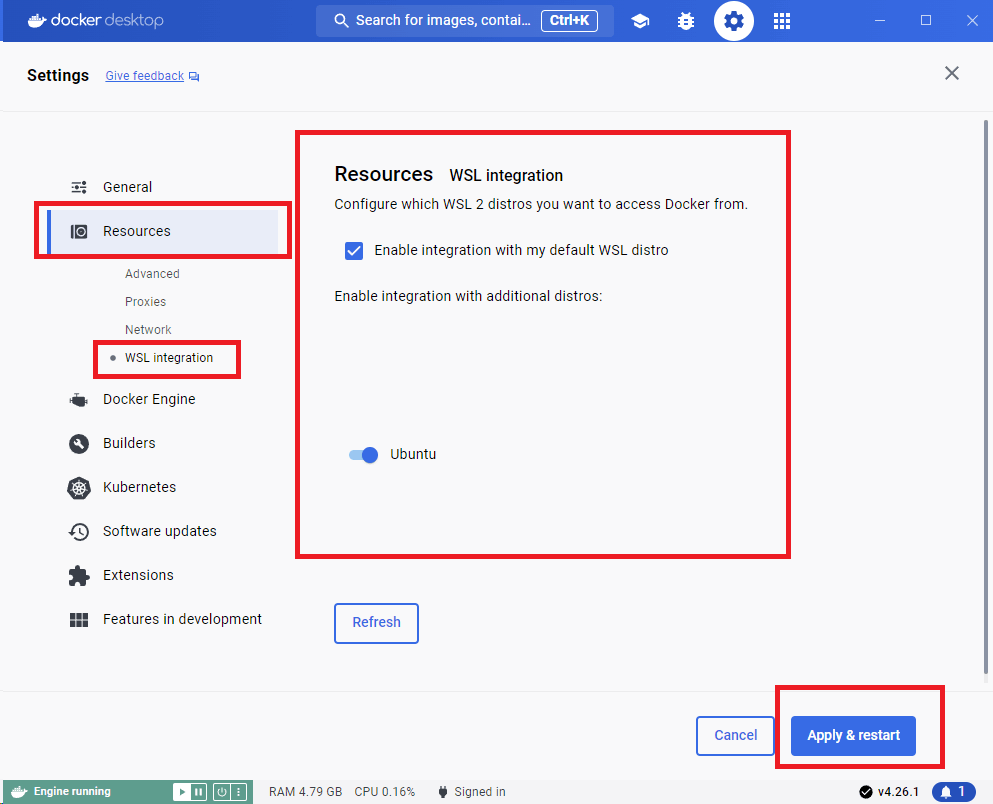Click the Extensions puzzle piece icon

point(79,575)
